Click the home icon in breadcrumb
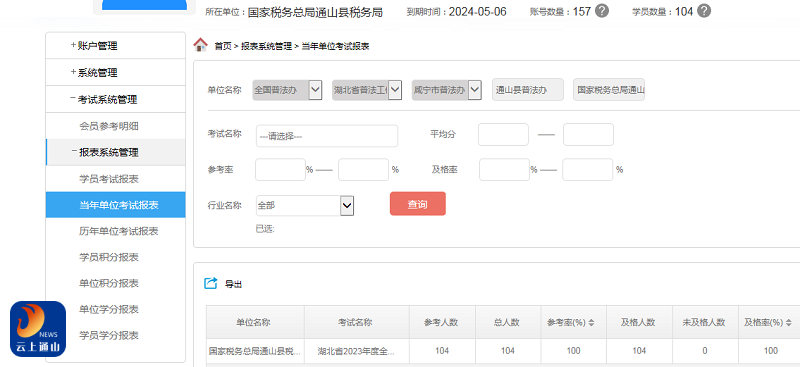The image size is (800, 367). click(x=201, y=45)
